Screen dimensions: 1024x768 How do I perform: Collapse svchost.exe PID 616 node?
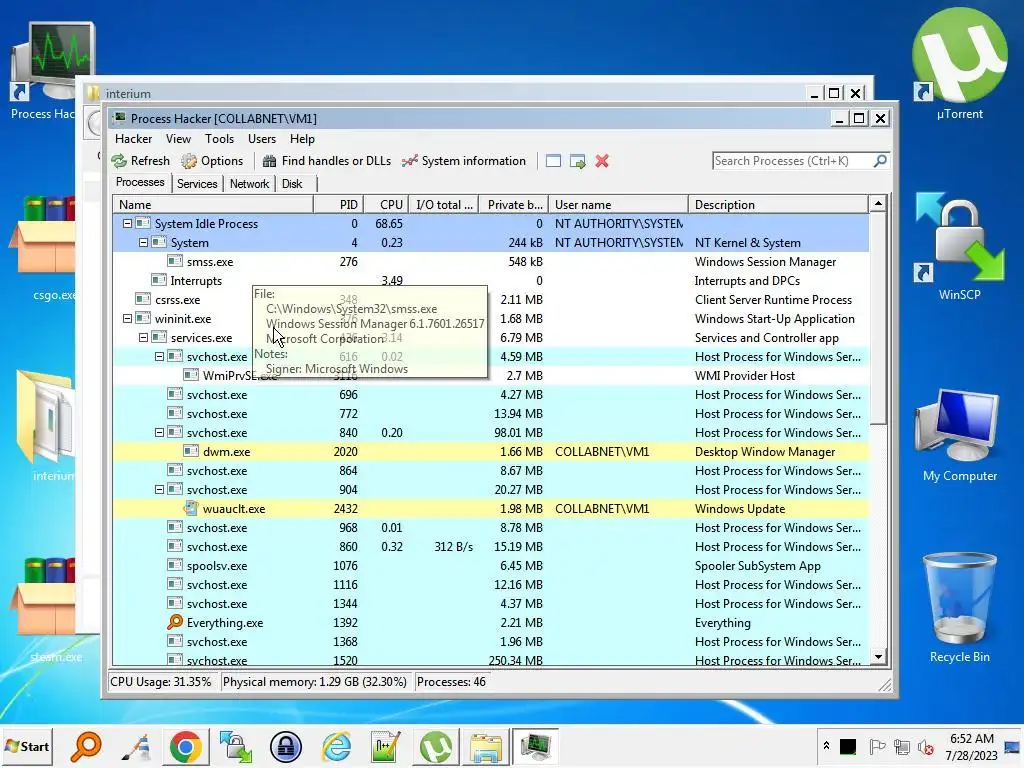[159, 357]
